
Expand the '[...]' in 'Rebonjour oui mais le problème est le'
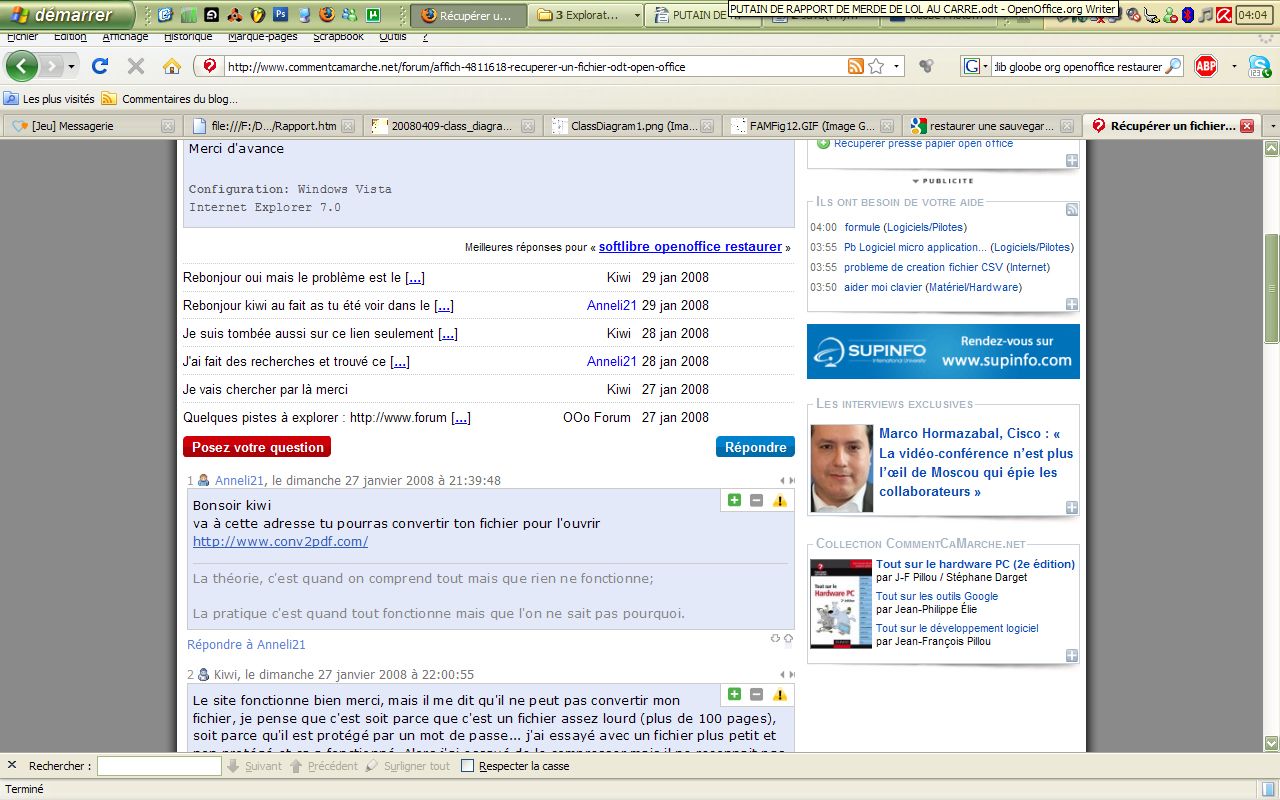coord(414,278)
